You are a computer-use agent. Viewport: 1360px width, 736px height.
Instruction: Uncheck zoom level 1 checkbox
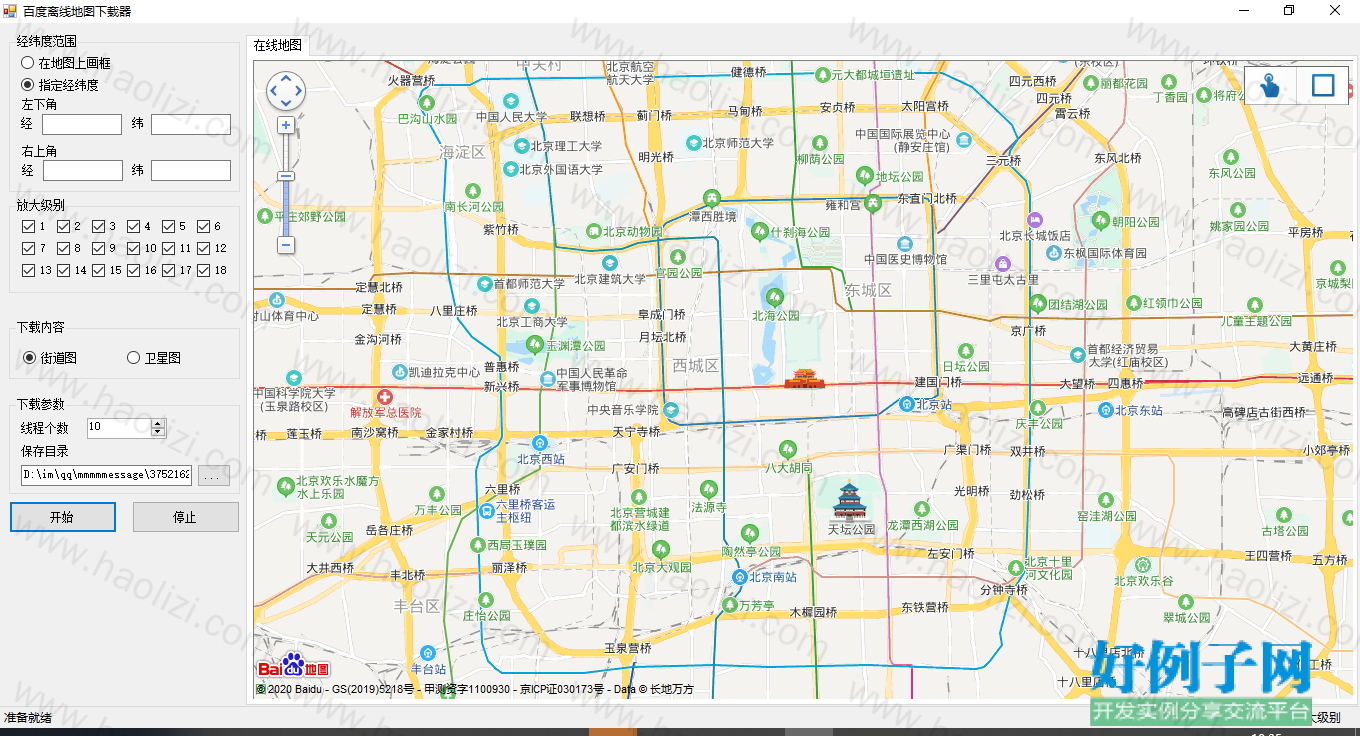click(28, 226)
